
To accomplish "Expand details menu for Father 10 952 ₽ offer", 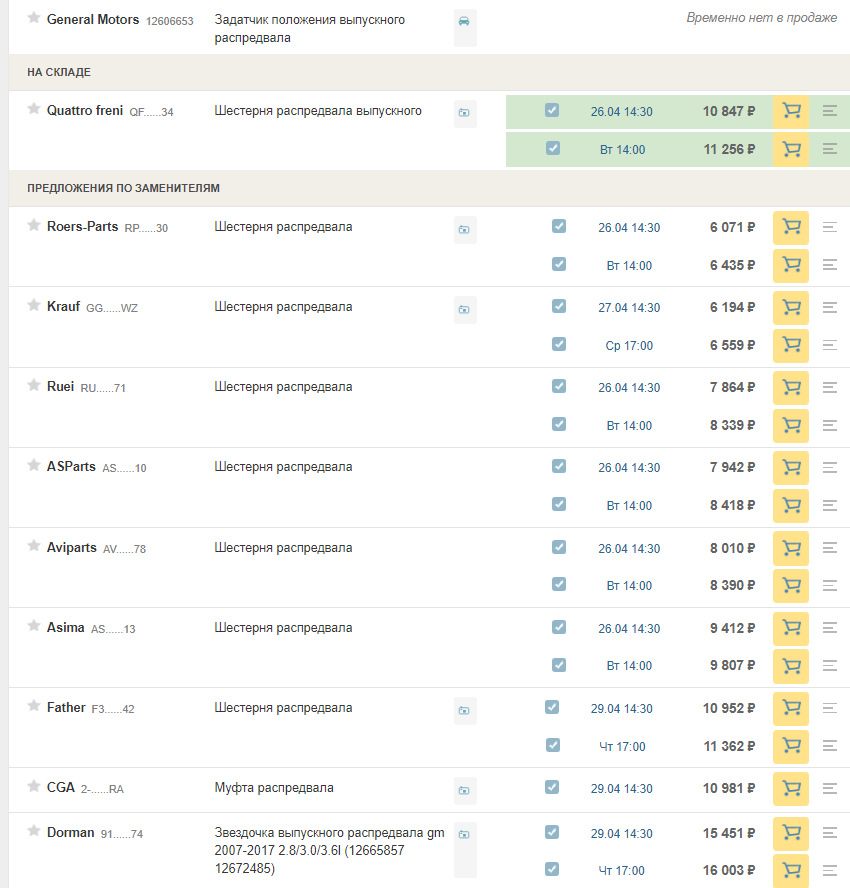I will click(x=829, y=708).
